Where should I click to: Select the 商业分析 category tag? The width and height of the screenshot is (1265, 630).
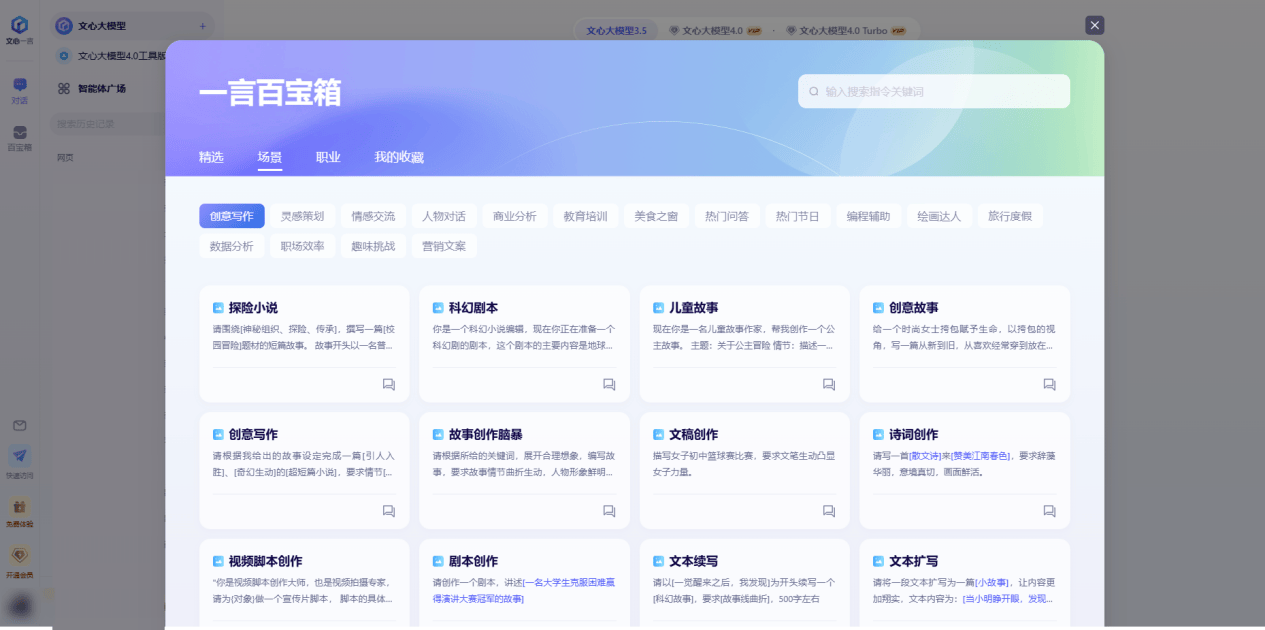(x=515, y=216)
